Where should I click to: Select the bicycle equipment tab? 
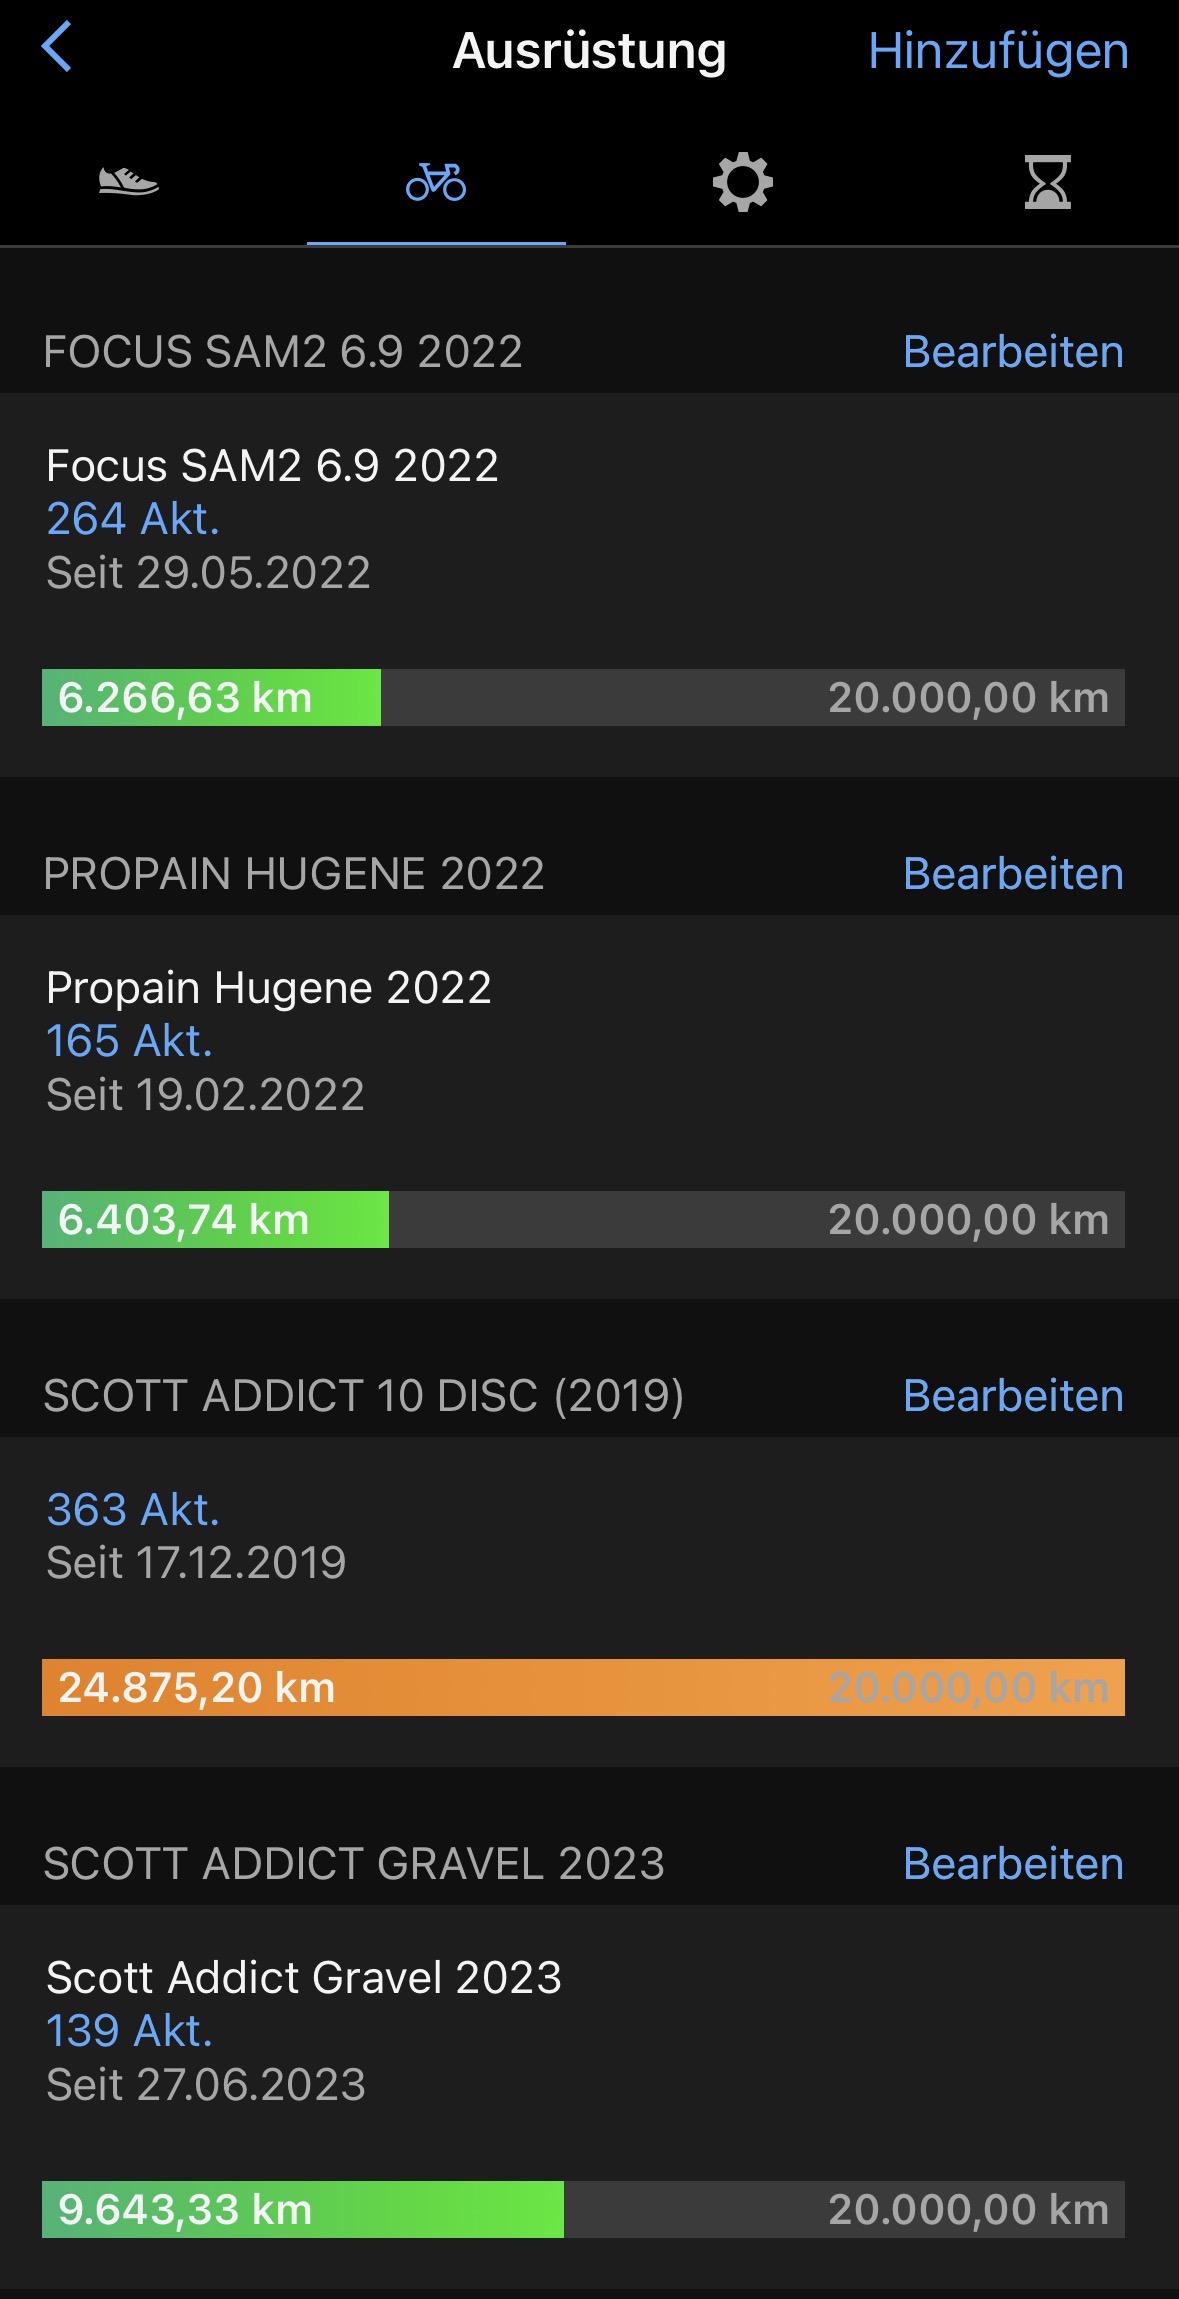[436, 182]
